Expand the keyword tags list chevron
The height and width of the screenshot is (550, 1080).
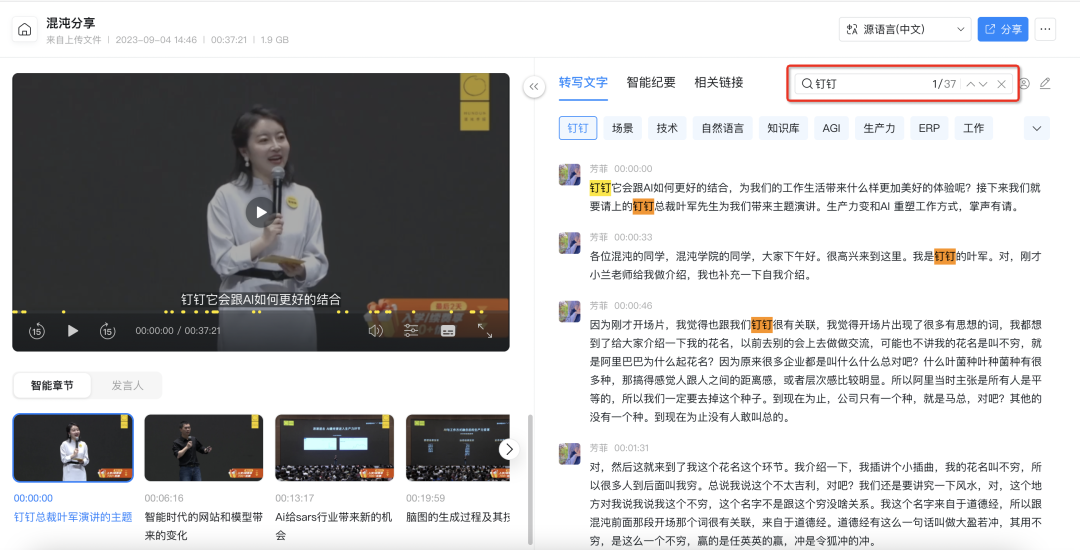pos(1037,128)
